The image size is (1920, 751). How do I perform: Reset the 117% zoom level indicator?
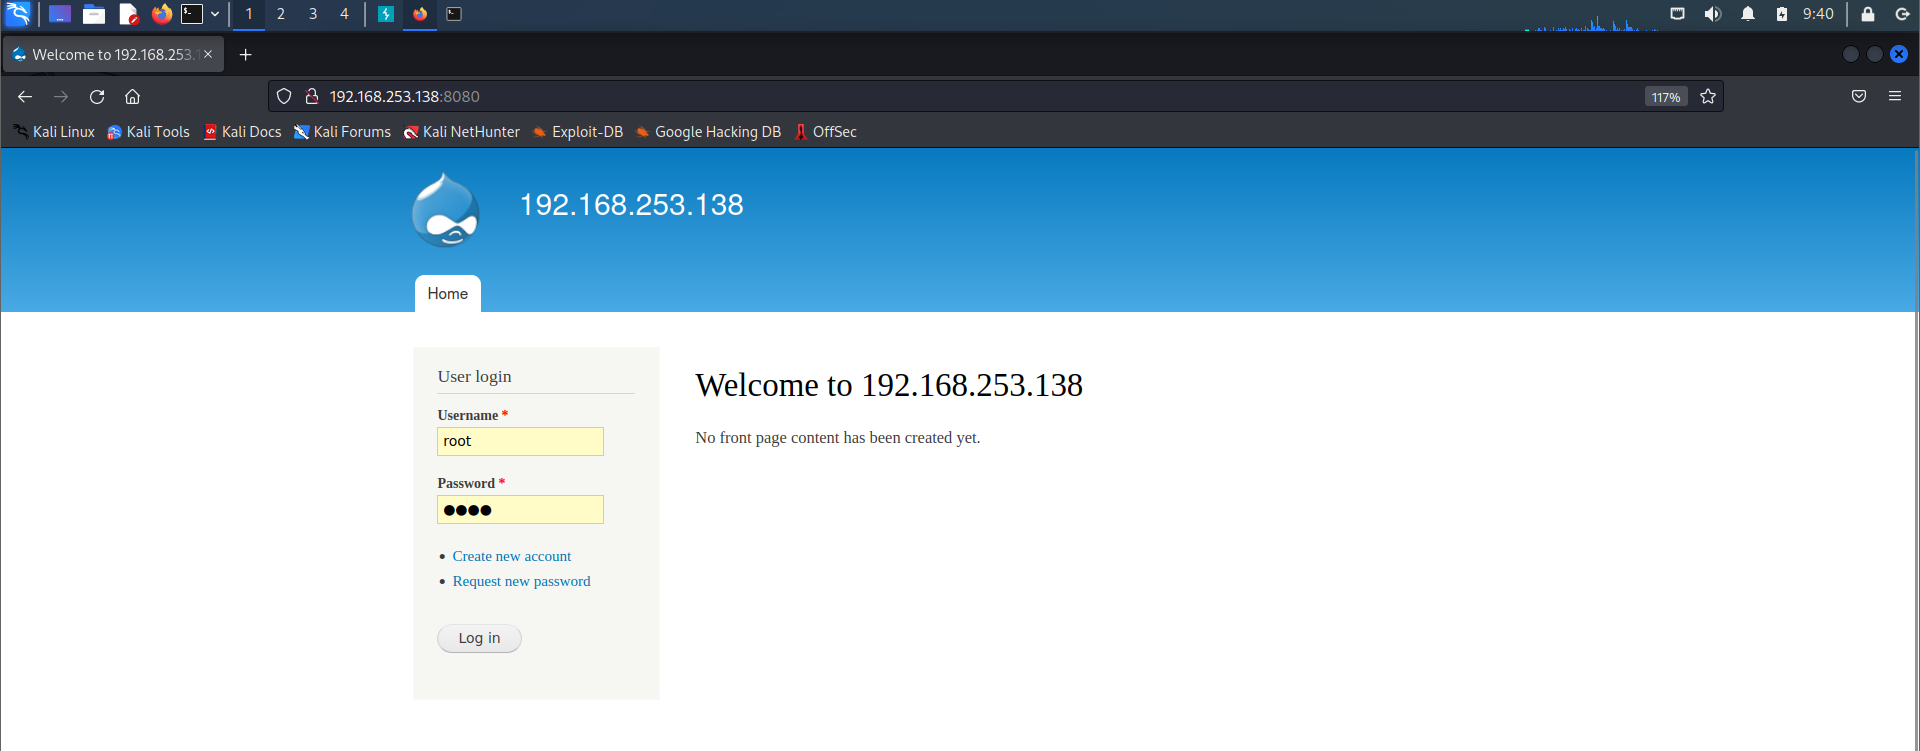(1666, 97)
